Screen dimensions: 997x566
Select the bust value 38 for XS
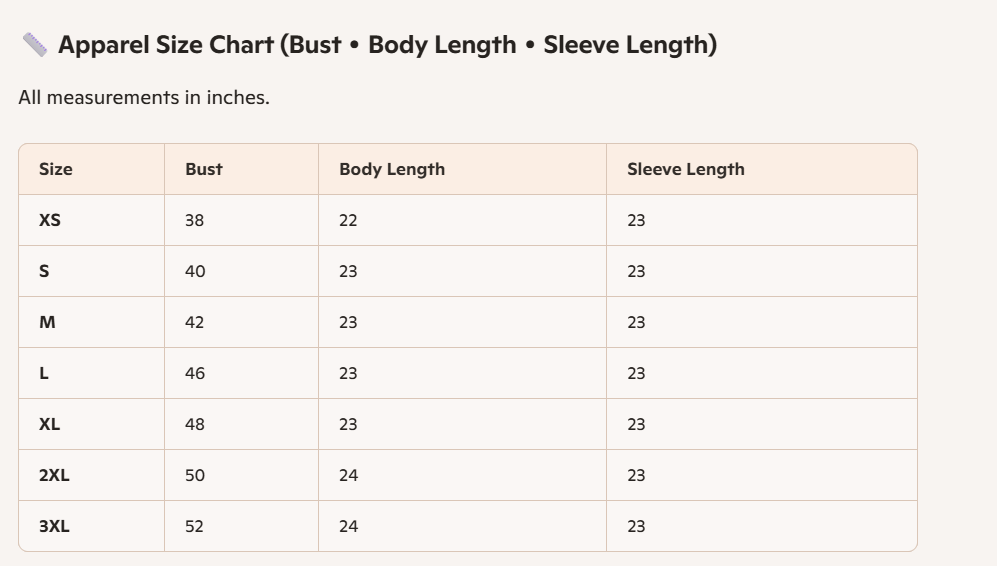coord(195,220)
